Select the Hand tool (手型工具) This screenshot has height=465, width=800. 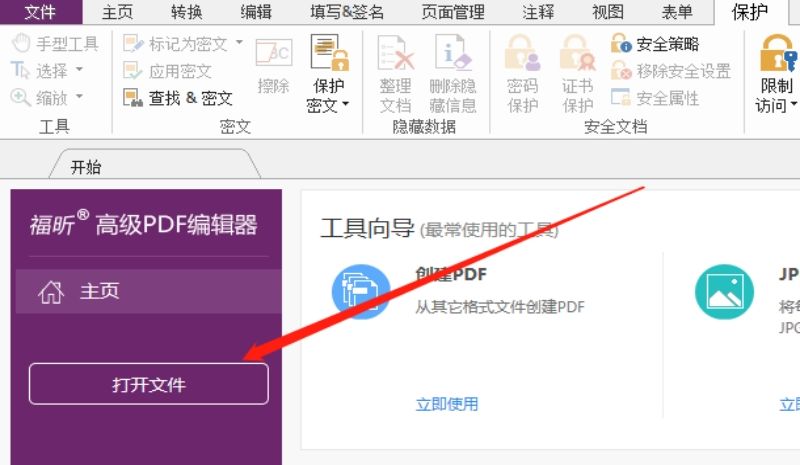tap(55, 43)
